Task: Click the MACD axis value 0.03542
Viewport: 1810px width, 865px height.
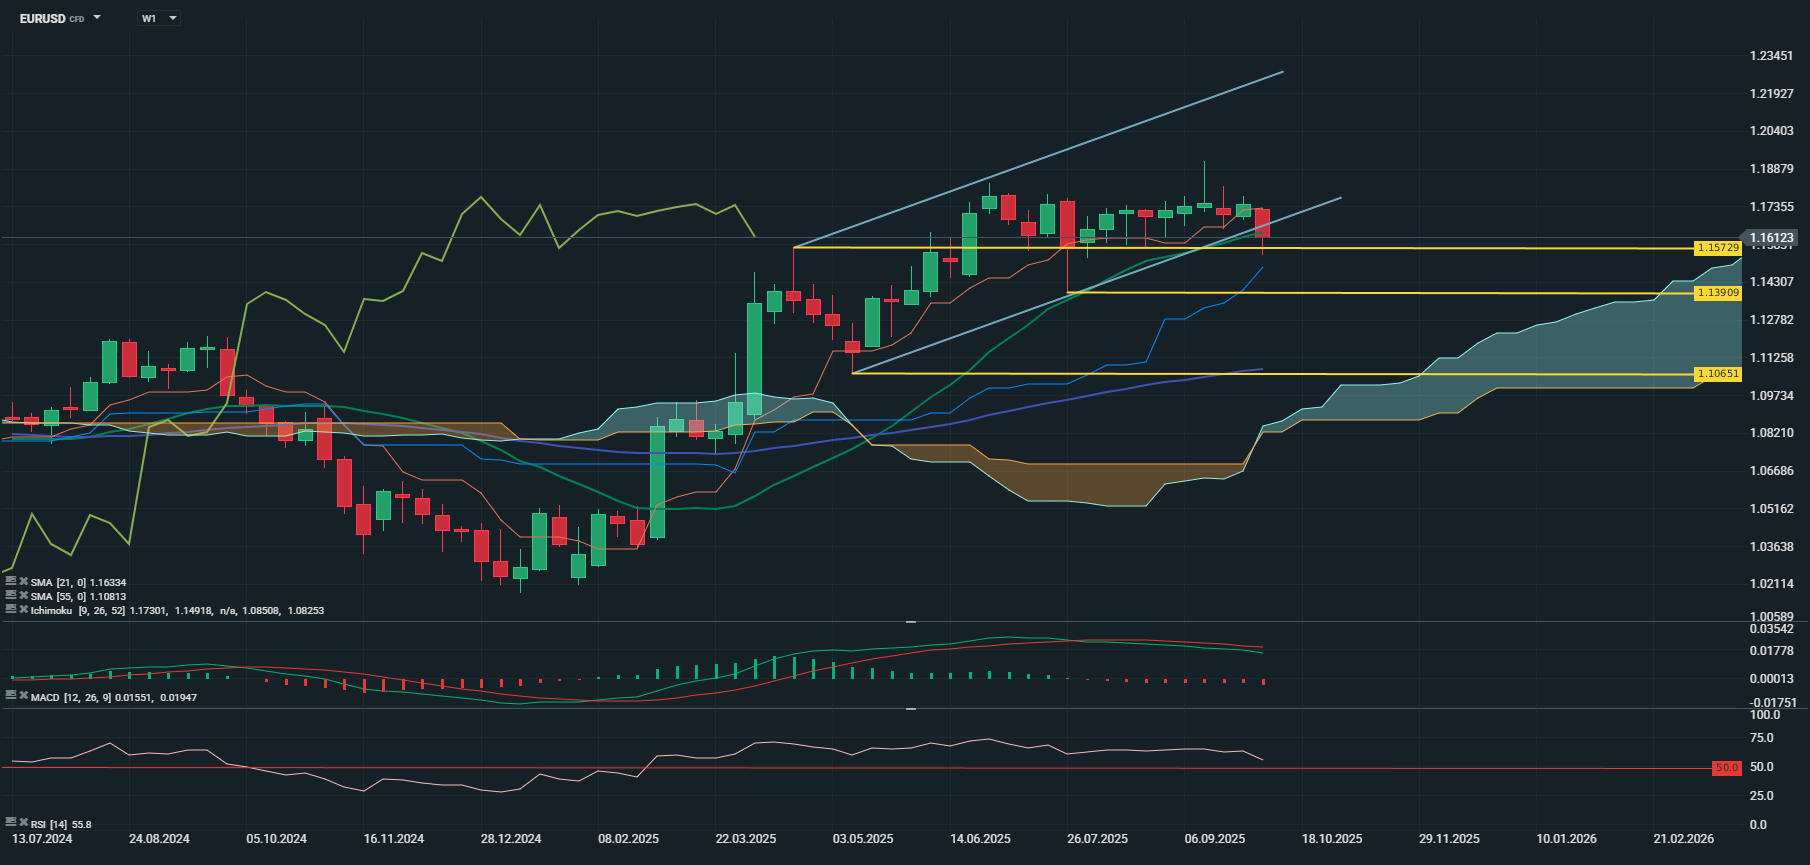Action: coord(1771,629)
